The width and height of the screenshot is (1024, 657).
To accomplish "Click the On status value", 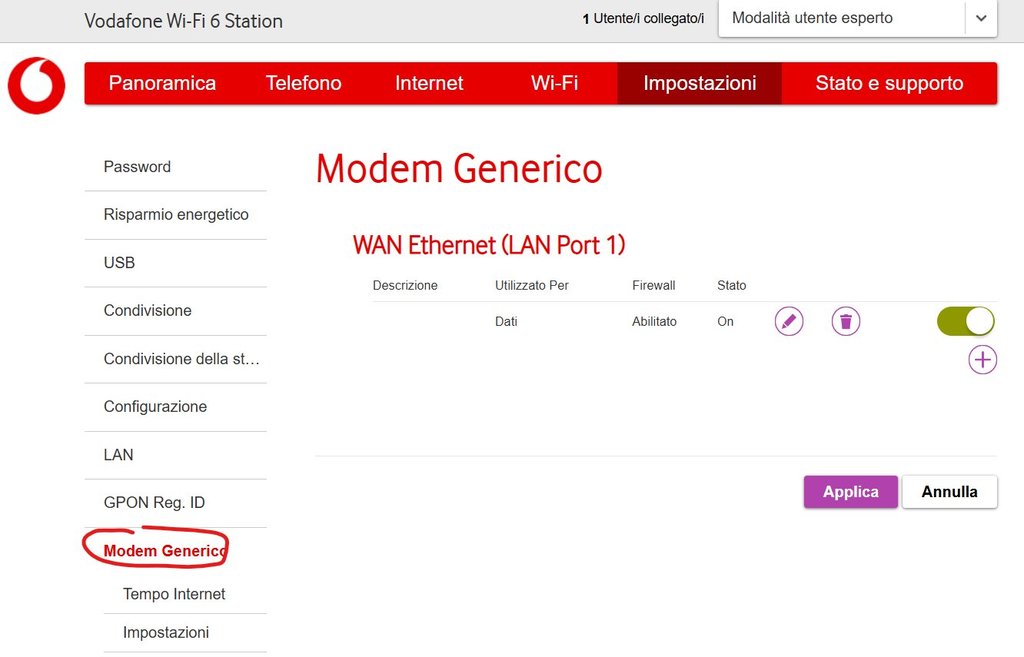I will click(726, 321).
